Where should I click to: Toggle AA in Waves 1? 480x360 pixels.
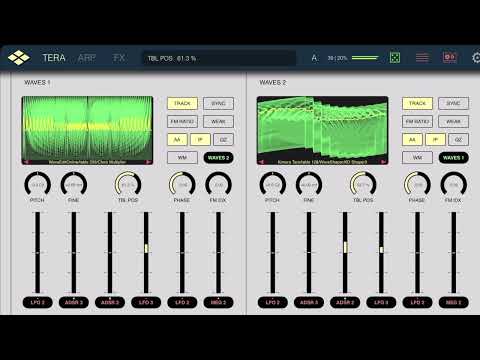(177, 139)
